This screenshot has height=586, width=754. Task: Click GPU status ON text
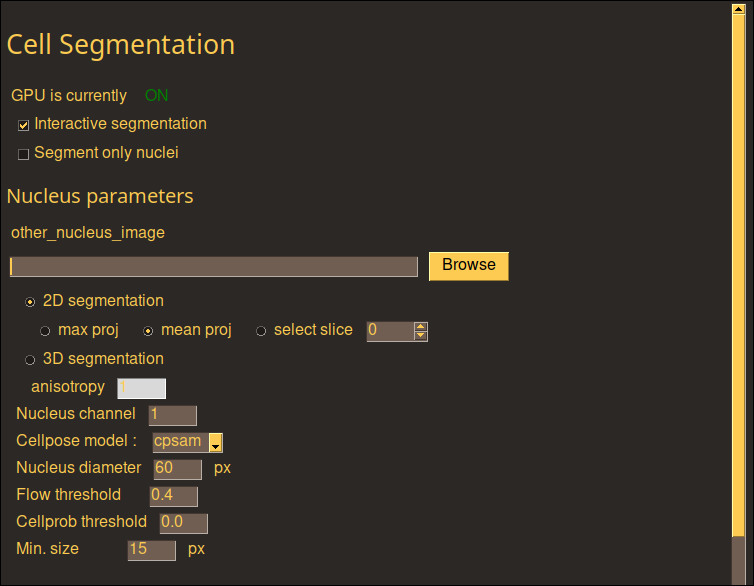tap(157, 95)
